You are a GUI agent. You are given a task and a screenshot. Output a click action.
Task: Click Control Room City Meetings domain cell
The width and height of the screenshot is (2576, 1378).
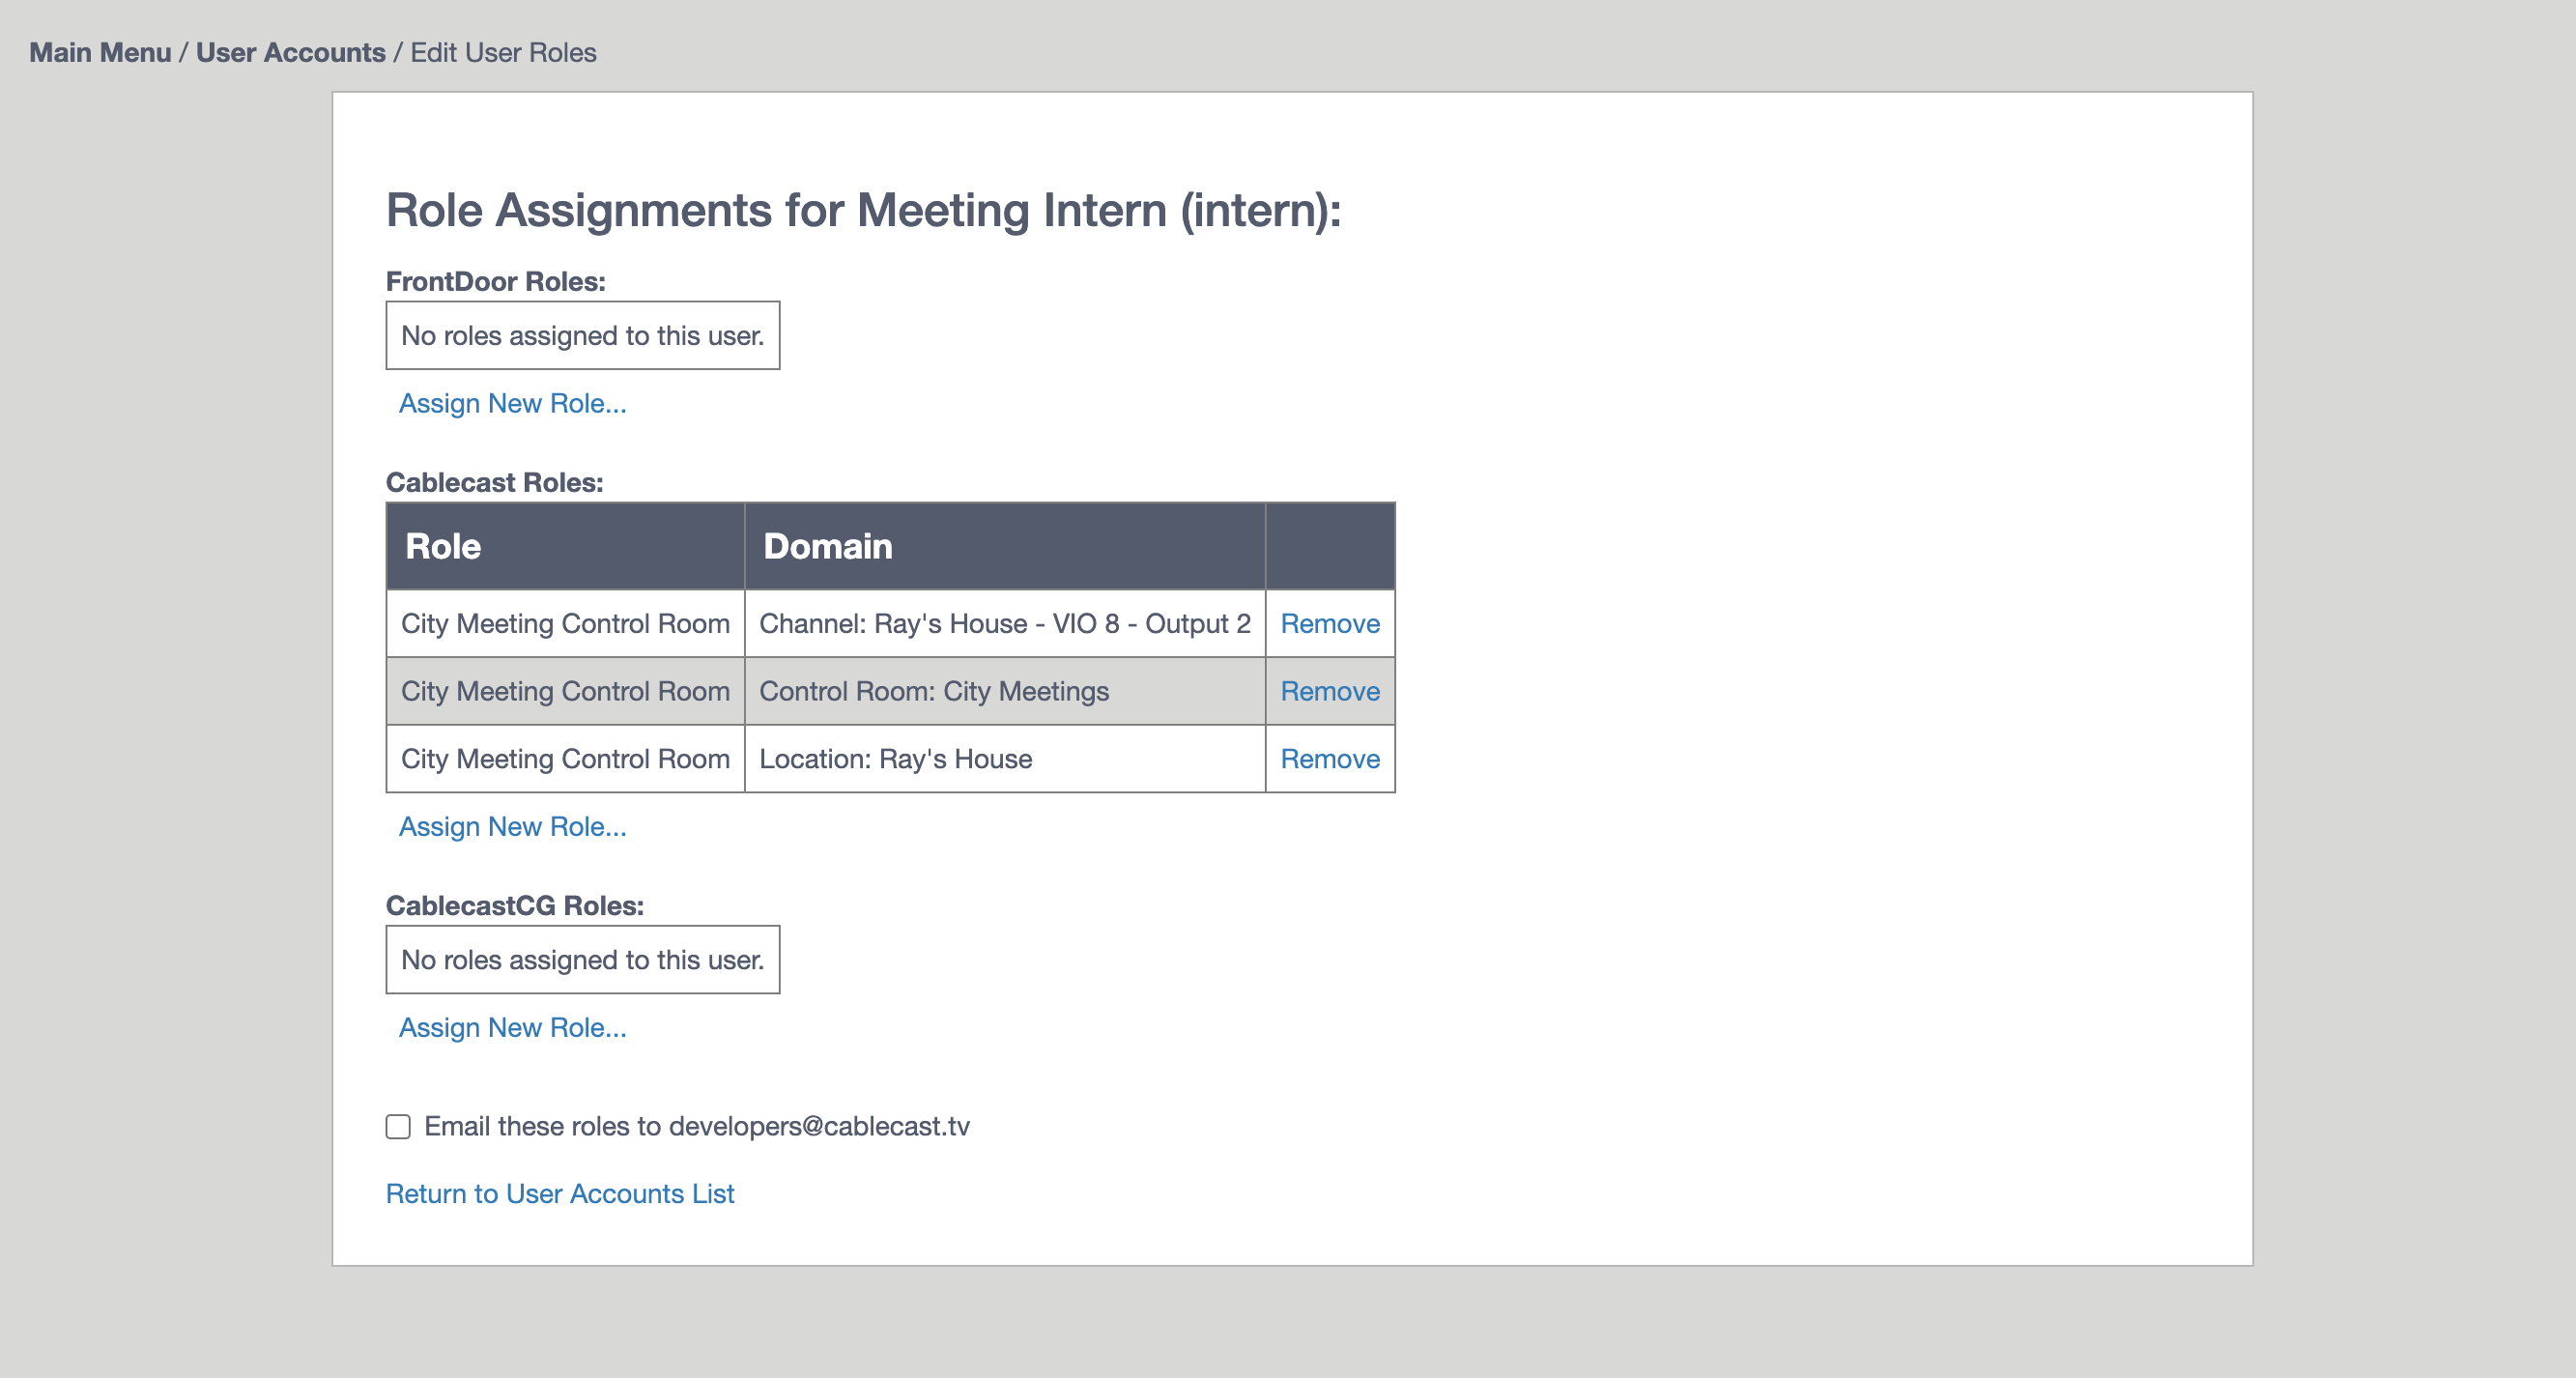coord(1005,690)
